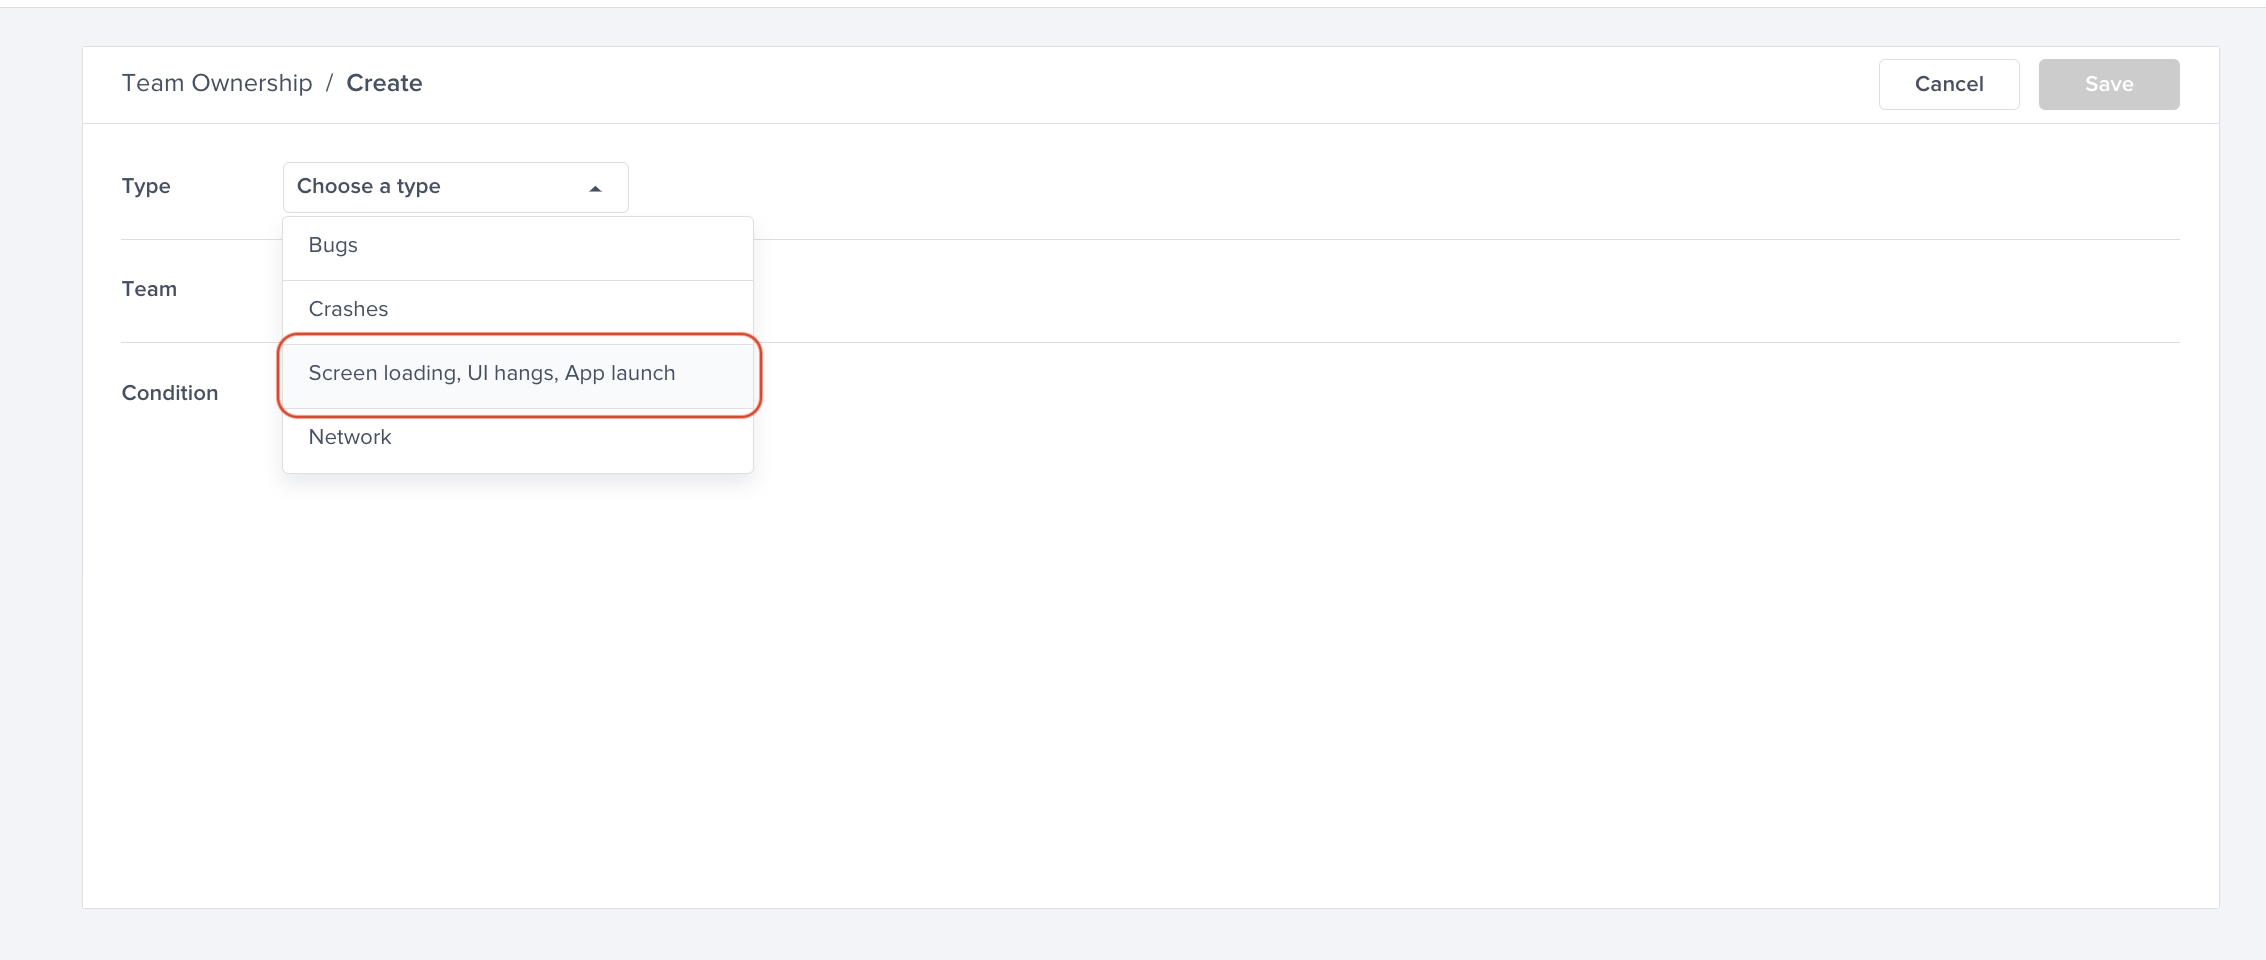Image resolution: width=2266 pixels, height=960 pixels.
Task: Click the dropdown caret arrow icon
Action: tap(595, 189)
